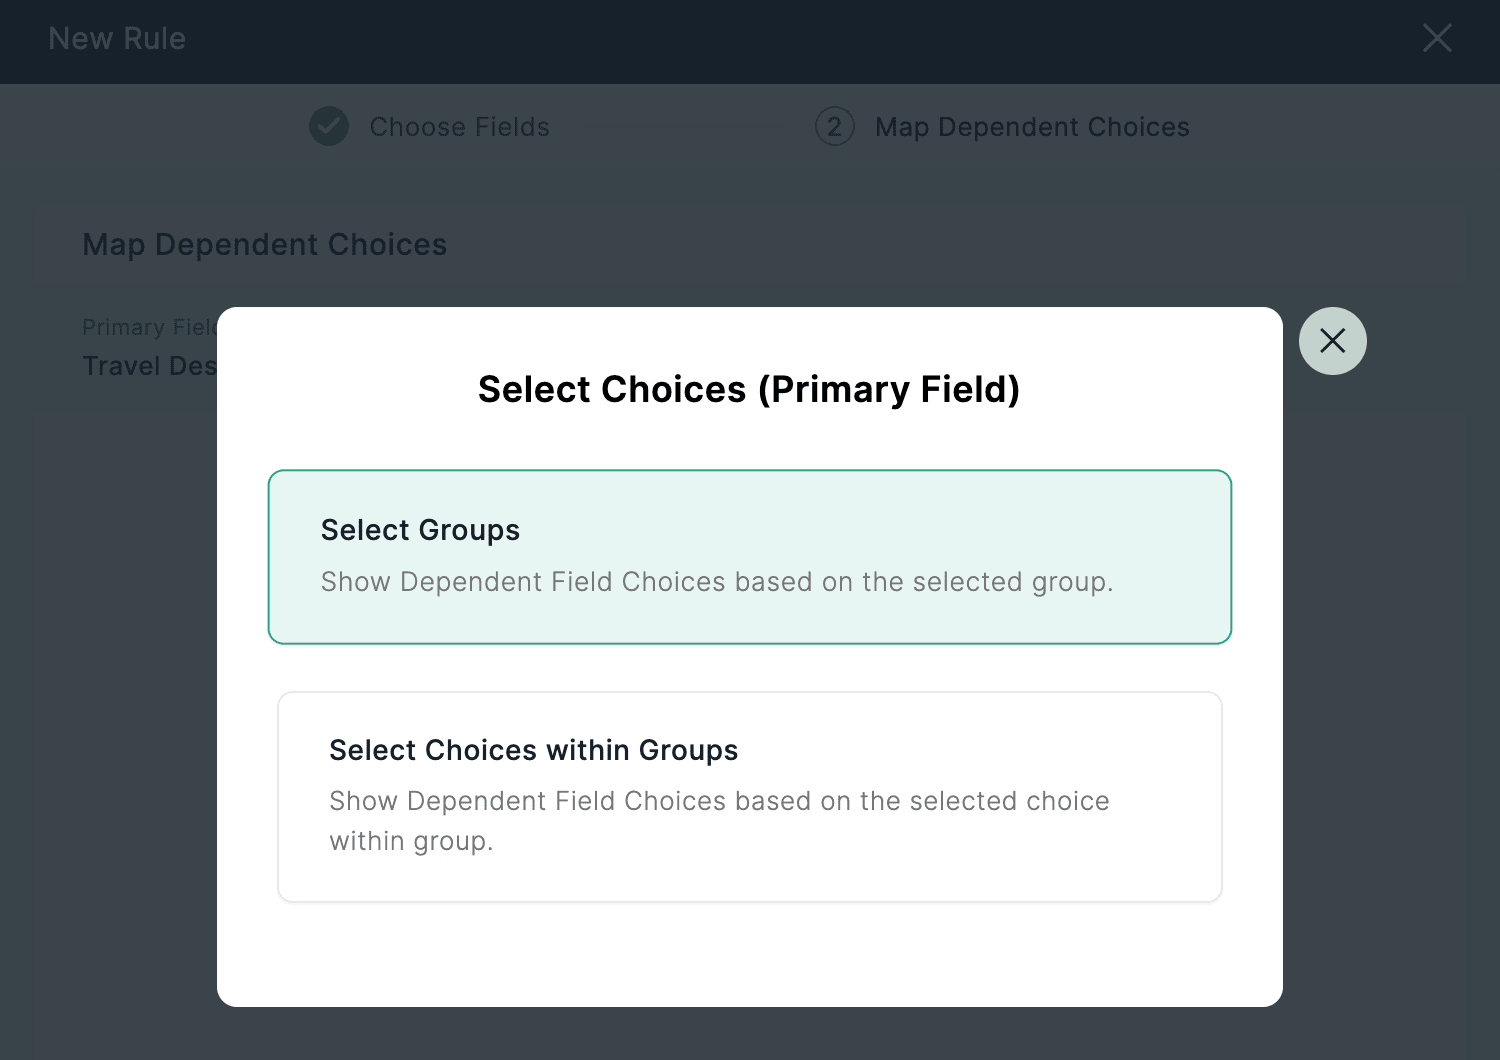Click the 'selected choice within group' description

coord(718,820)
